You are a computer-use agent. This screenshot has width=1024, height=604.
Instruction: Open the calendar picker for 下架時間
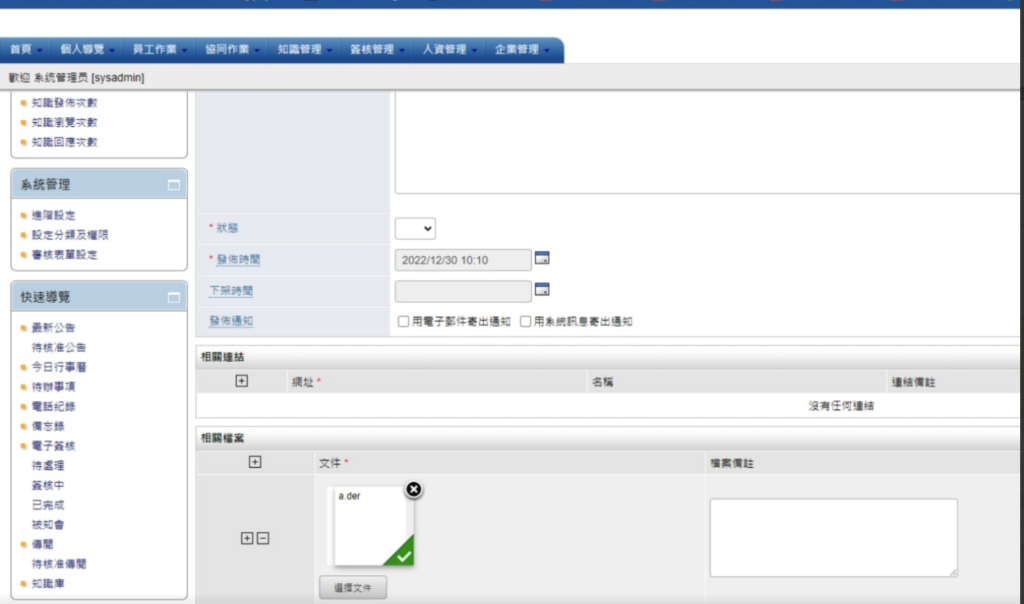pyautogui.click(x=542, y=289)
